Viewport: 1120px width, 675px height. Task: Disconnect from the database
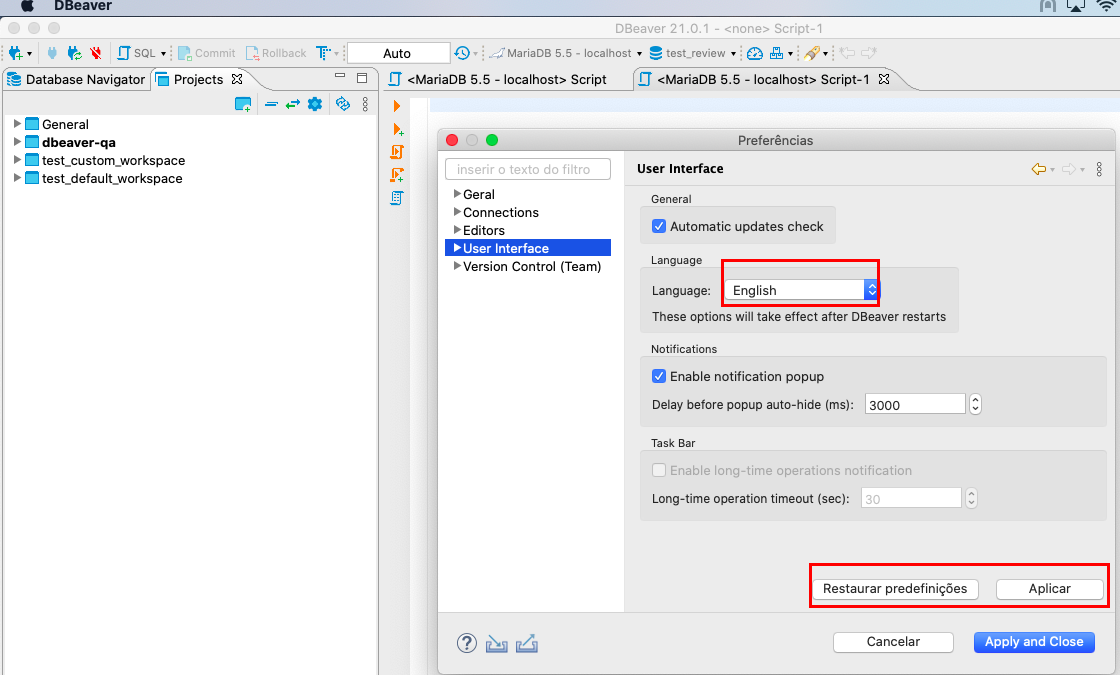pos(94,52)
